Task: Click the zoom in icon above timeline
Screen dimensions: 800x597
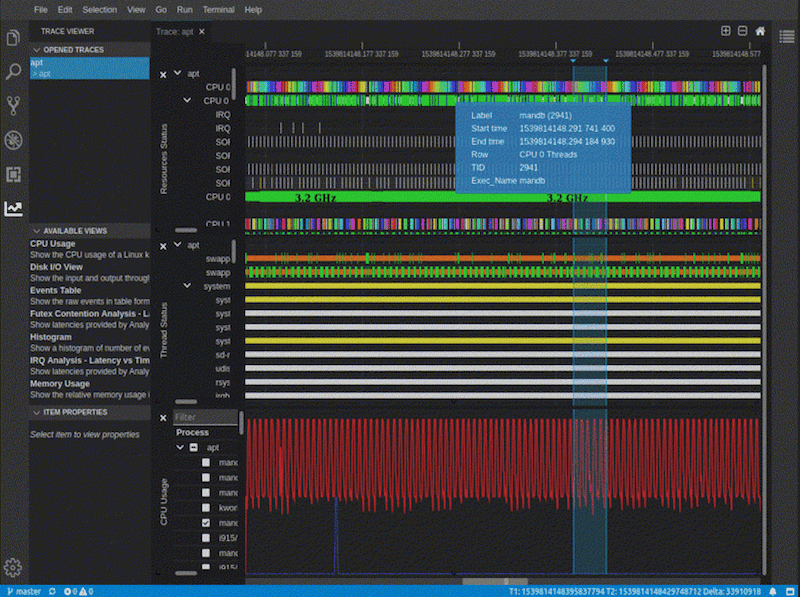Action: tap(726, 31)
